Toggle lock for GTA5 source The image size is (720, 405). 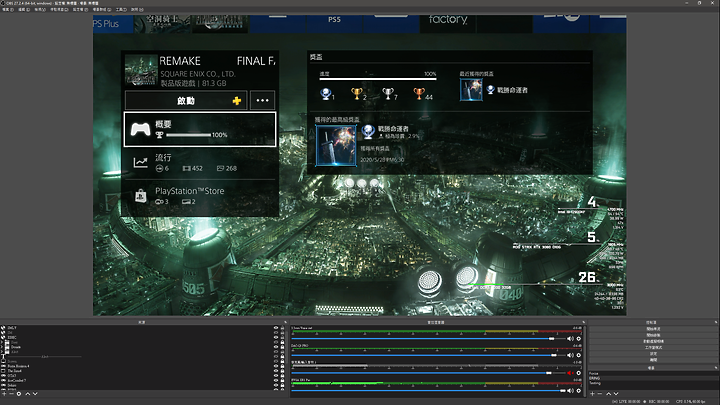pyautogui.click(x=282, y=376)
